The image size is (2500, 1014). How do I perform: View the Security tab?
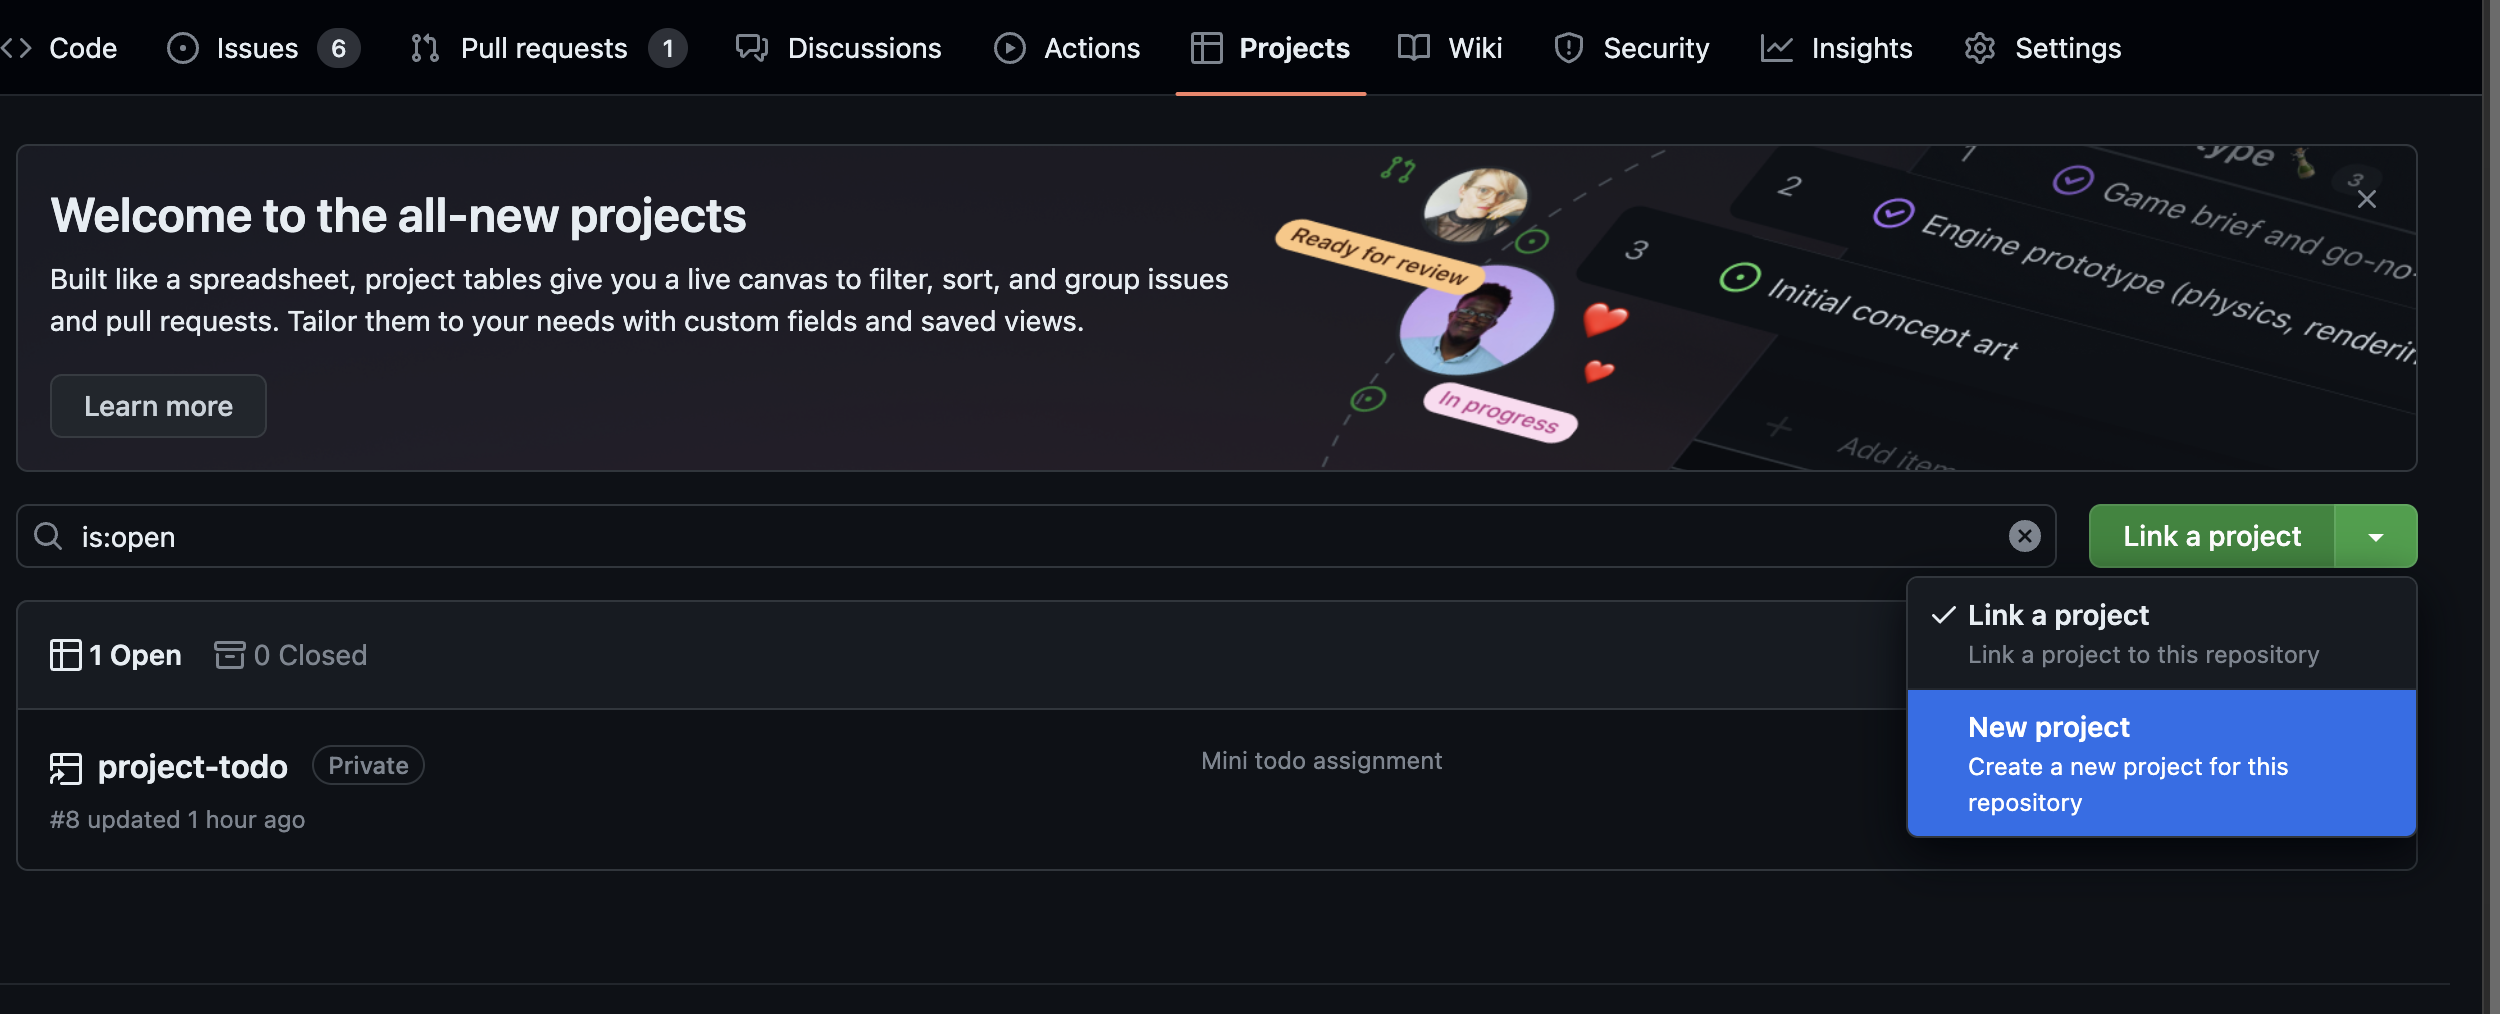(1631, 48)
